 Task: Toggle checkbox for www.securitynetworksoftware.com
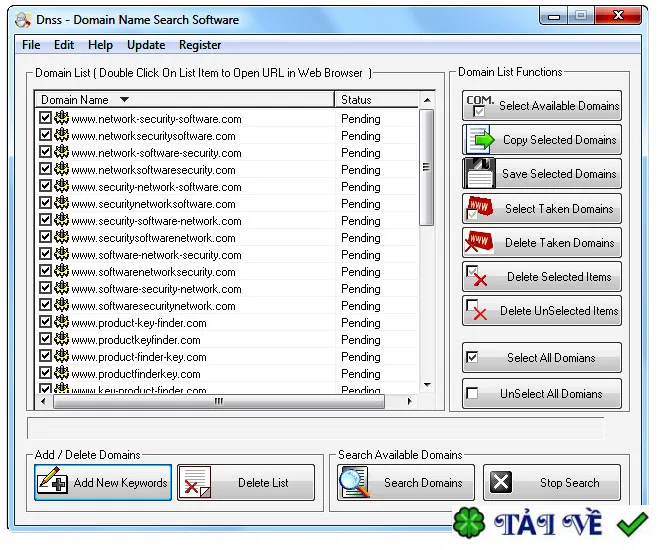45,203
